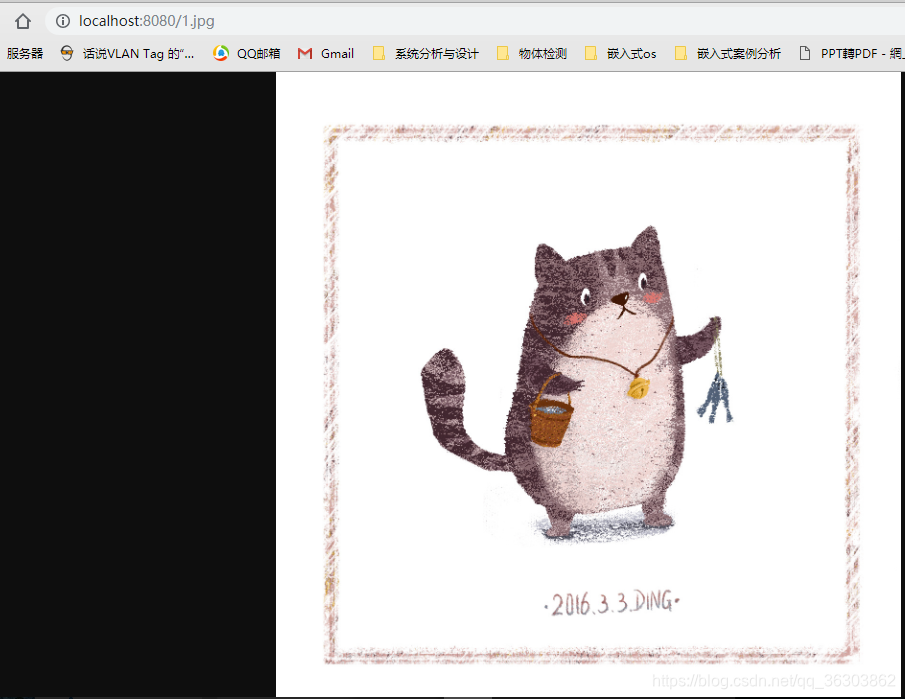Open the site information icon in address bar
This screenshot has height=699, width=905.
pos(62,21)
